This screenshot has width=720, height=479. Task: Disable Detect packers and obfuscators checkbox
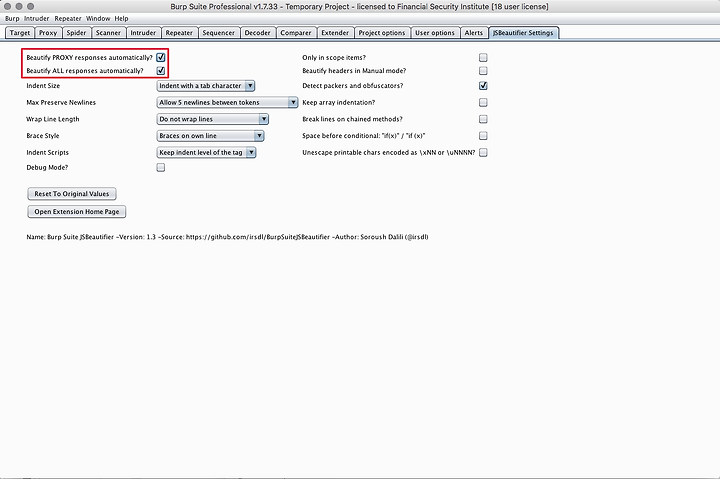(483, 86)
